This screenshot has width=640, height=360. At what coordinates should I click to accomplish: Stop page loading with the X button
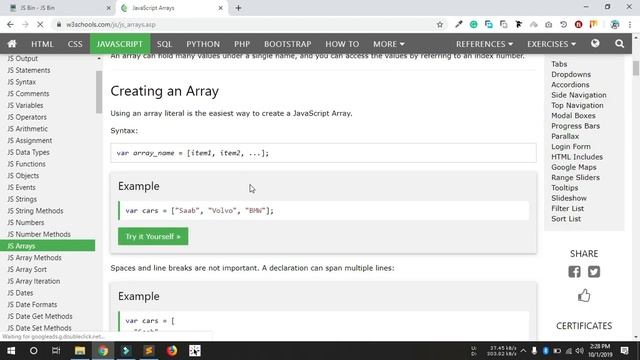pyautogui.click(x=40, y=24)
